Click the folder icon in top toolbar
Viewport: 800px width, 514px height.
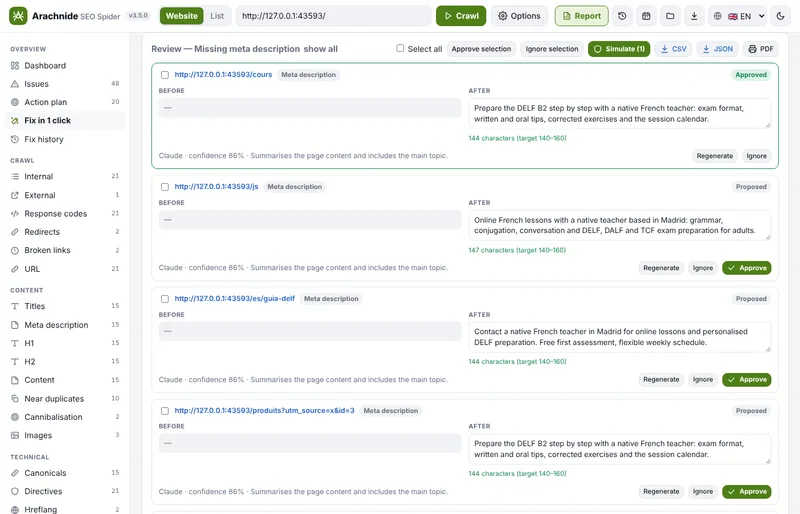click(x=670, y=16)
